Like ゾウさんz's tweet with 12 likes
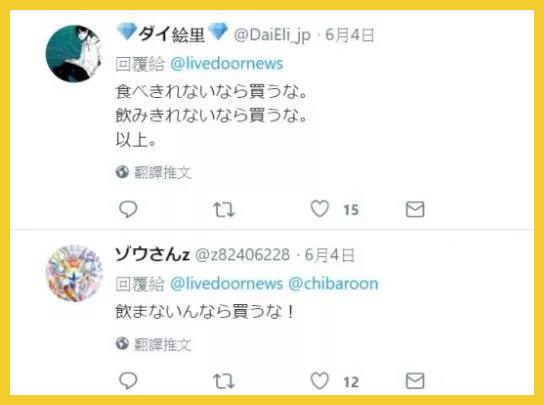 [320, 381]
